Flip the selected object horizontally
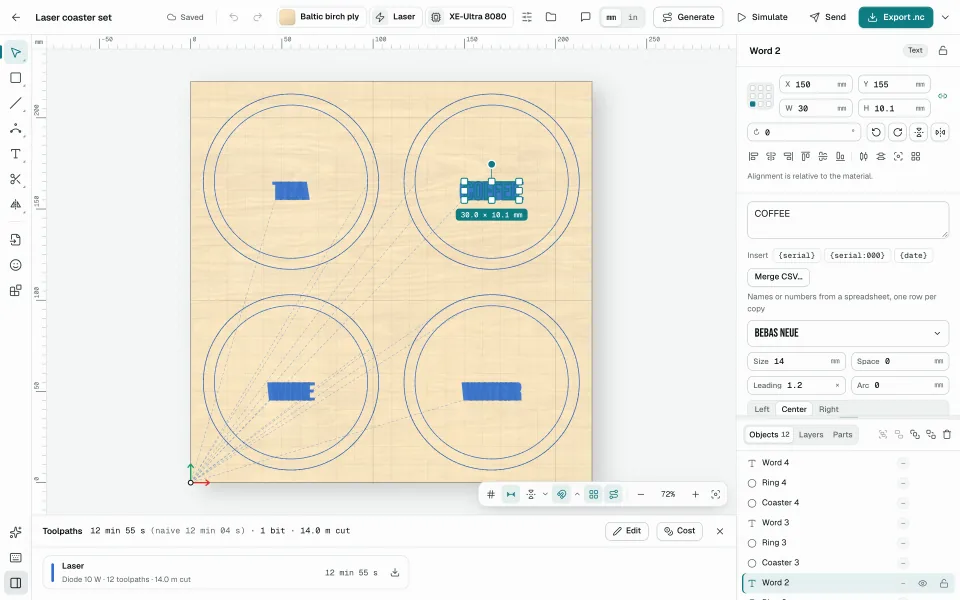960x600 pixels. (x=940, y=132)
